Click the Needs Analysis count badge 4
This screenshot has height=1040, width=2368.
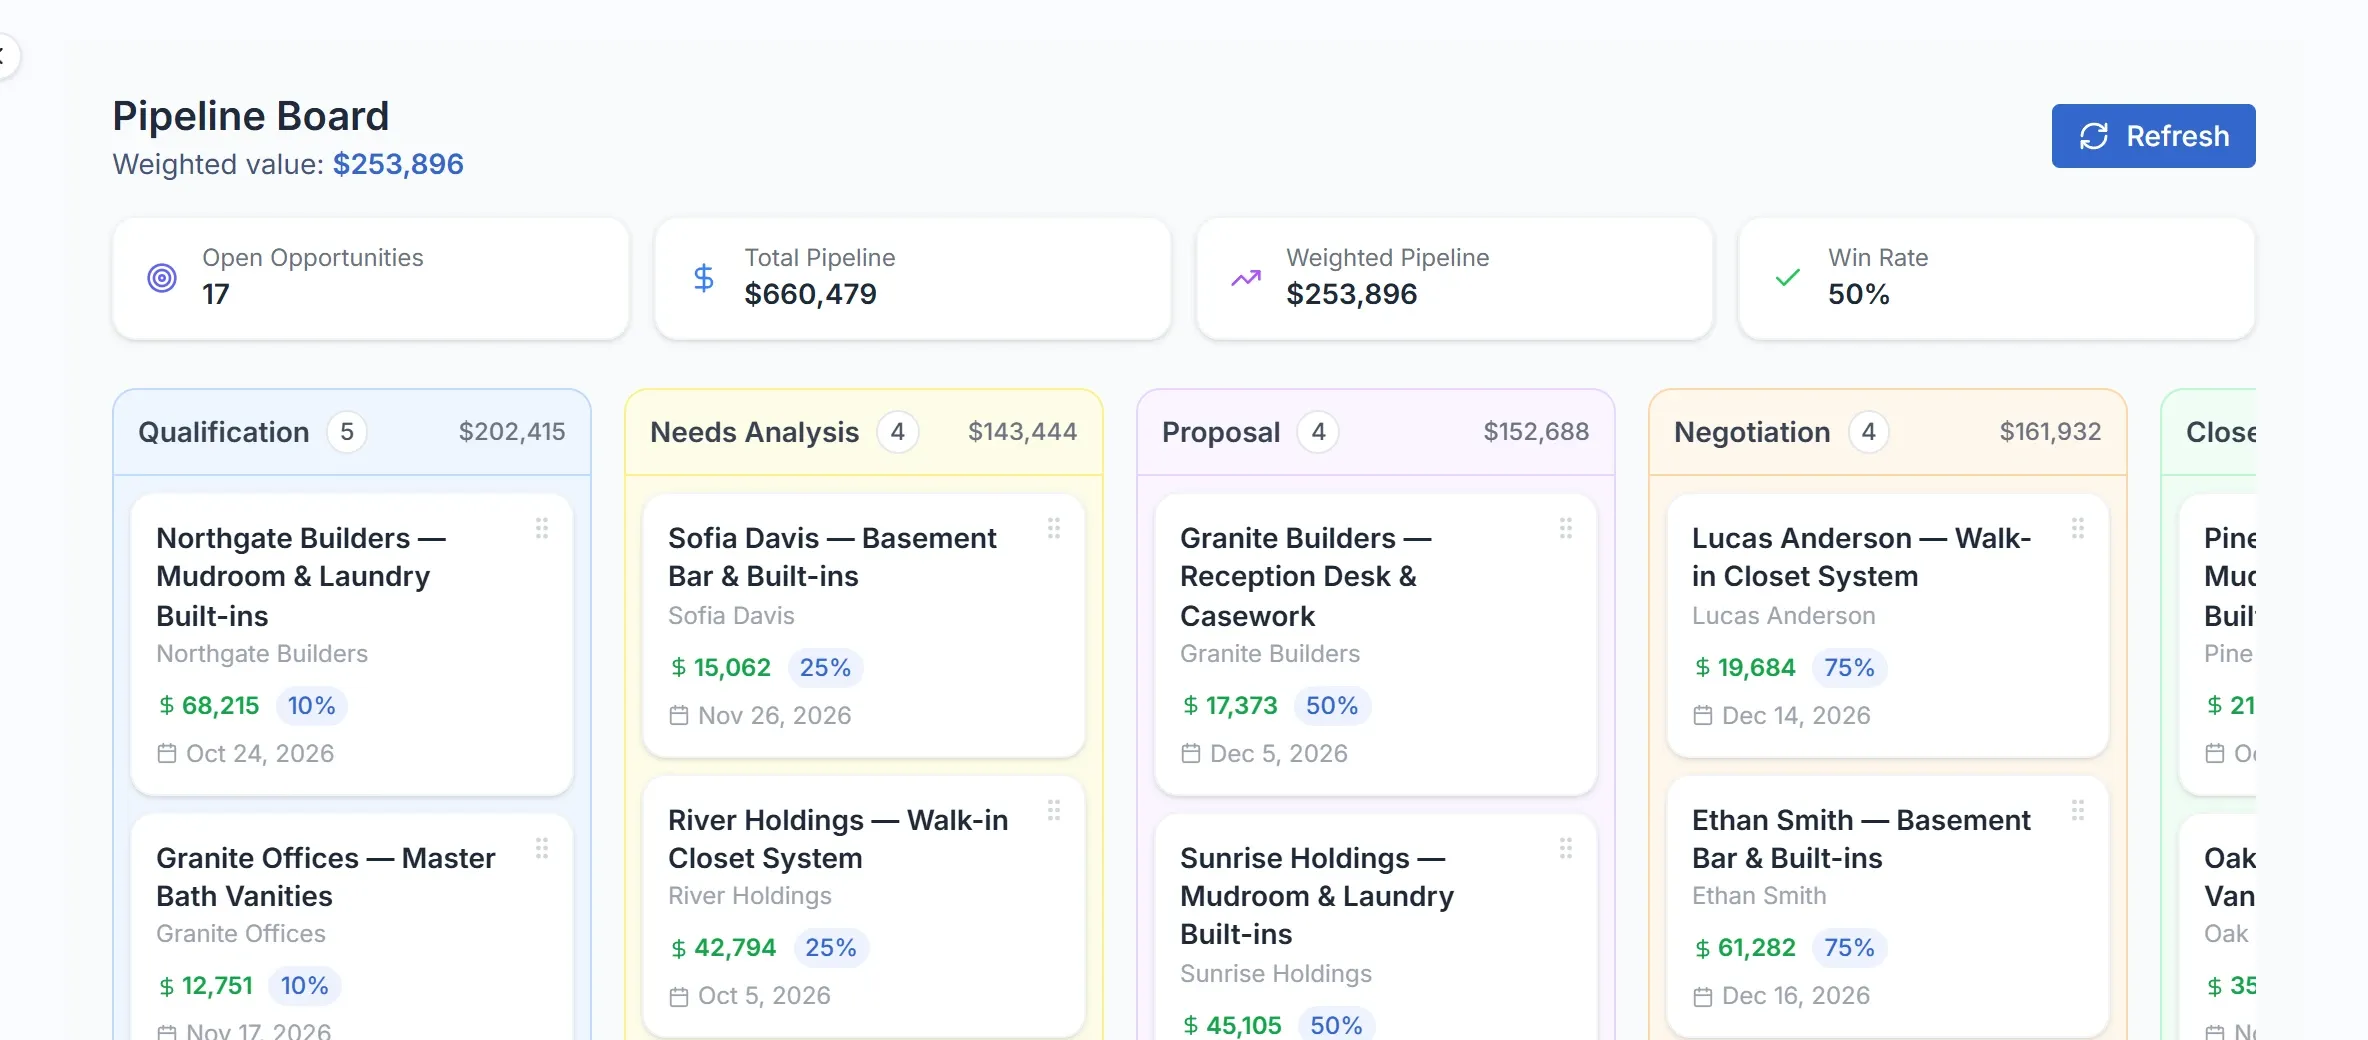pyautogui.click(x=898, y=432)
